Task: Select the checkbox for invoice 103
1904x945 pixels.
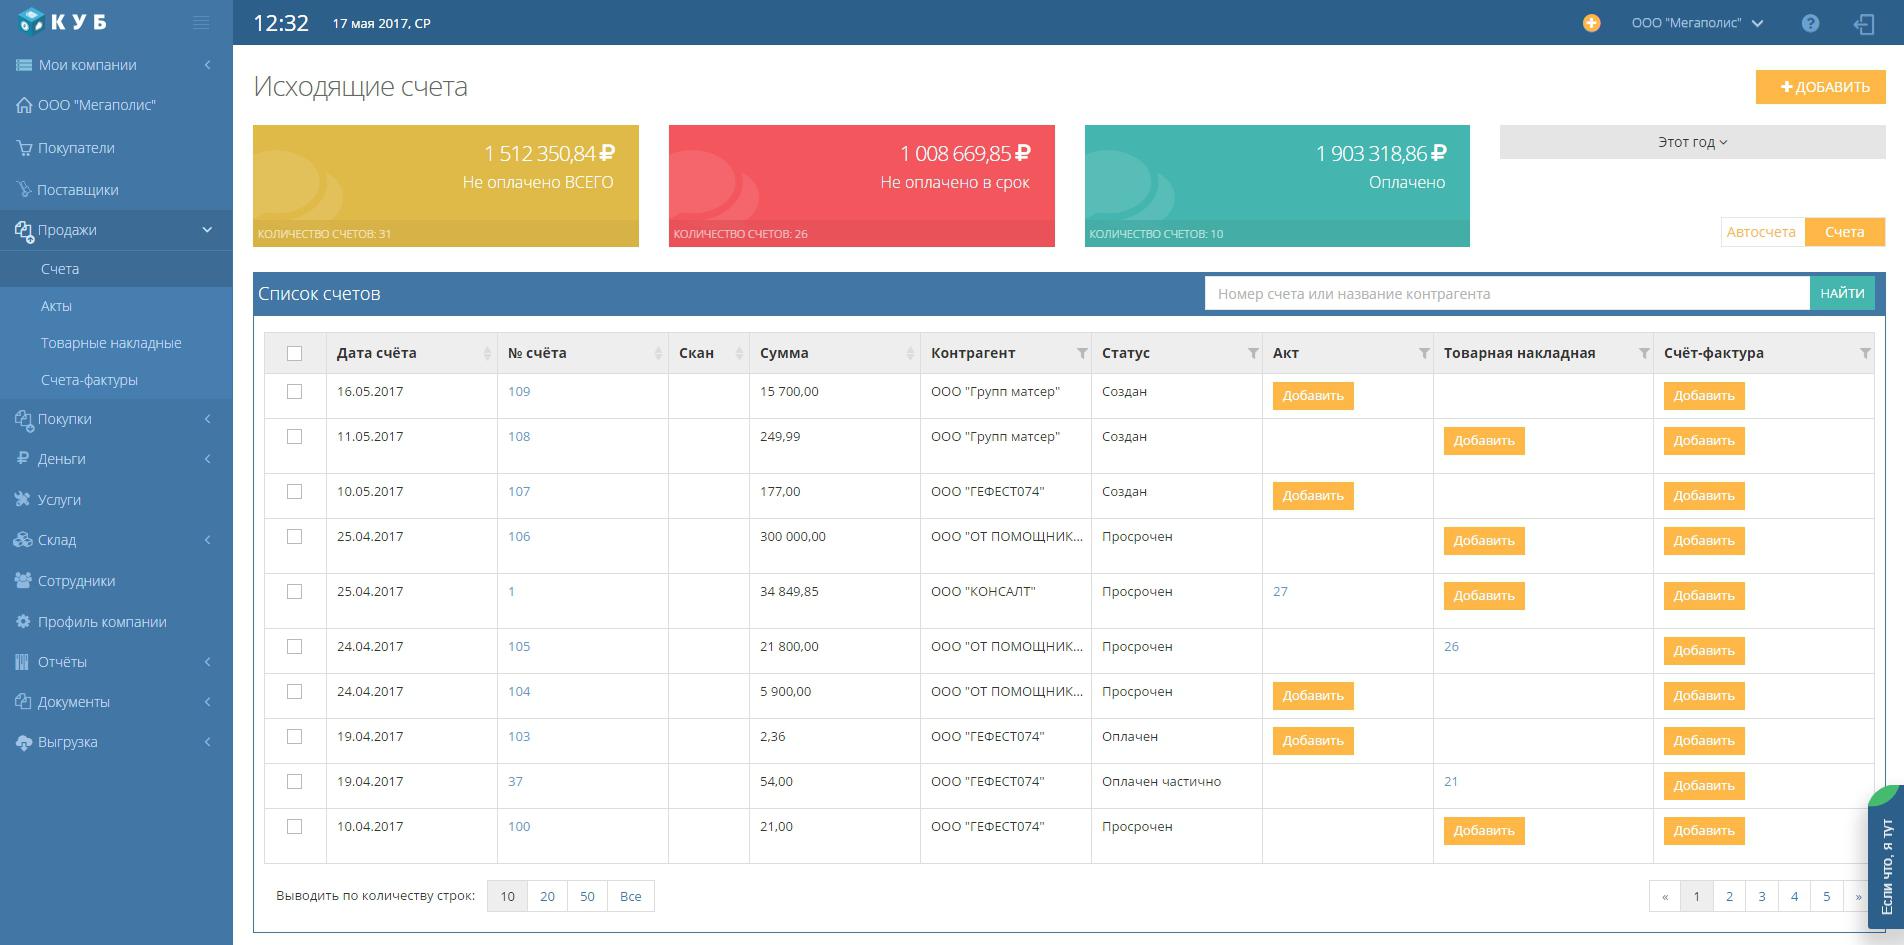Action: click(x=294, y=736)
